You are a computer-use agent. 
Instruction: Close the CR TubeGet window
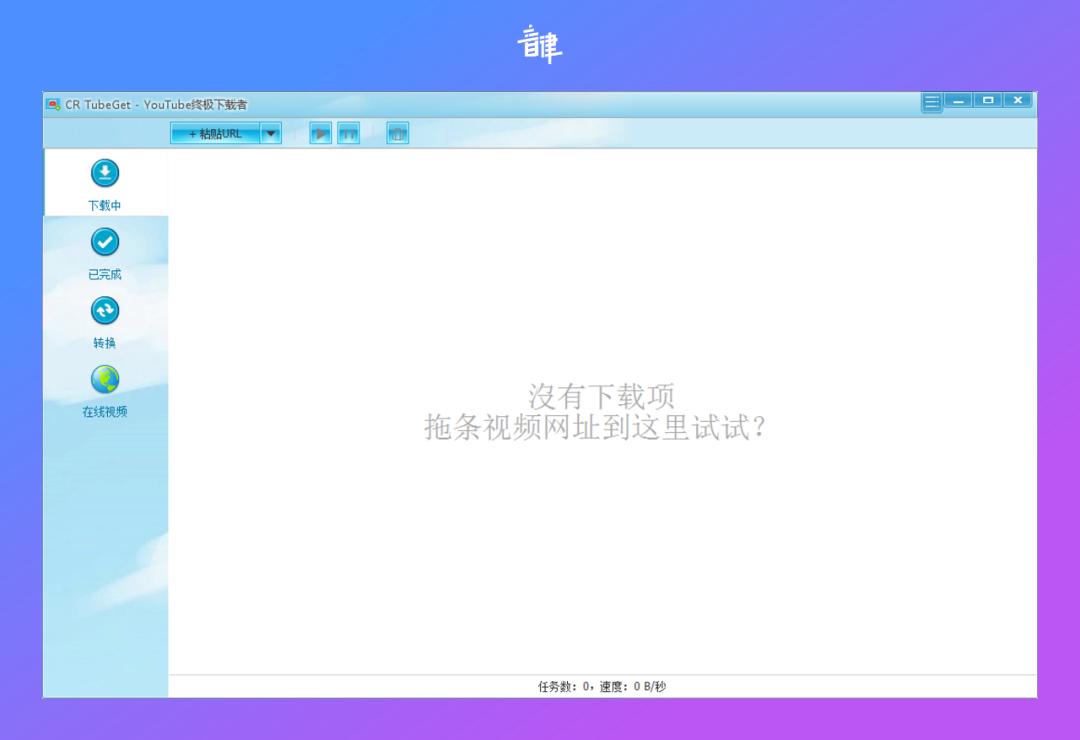point(1017,100)
